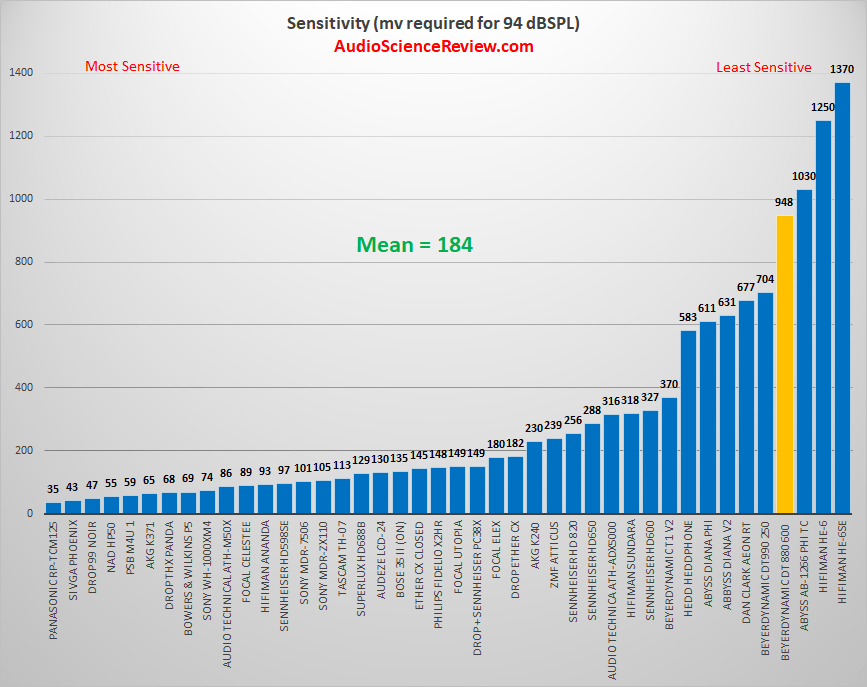This screenshot has width=867, height=687.
Task: Select the 'AUDIO TECHNICA ATH-ADX5000' axis label
Action: (612, 600)
